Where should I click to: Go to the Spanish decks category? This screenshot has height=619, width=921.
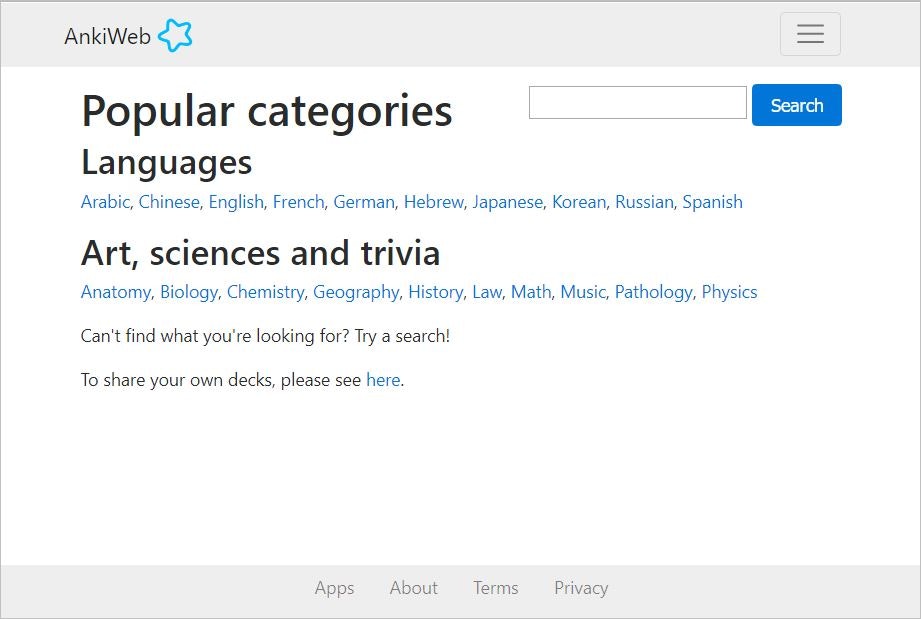[x=712, y=202]
